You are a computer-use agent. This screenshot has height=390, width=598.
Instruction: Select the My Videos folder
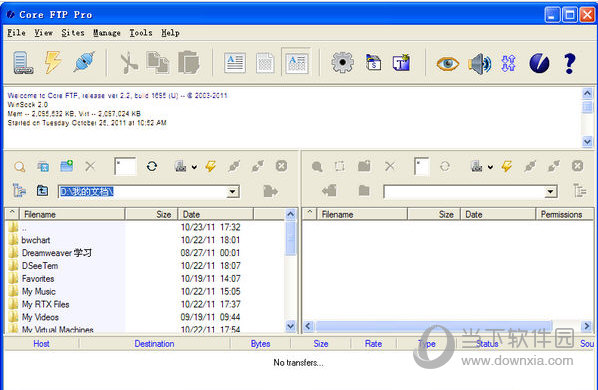[x=40, y=317]
